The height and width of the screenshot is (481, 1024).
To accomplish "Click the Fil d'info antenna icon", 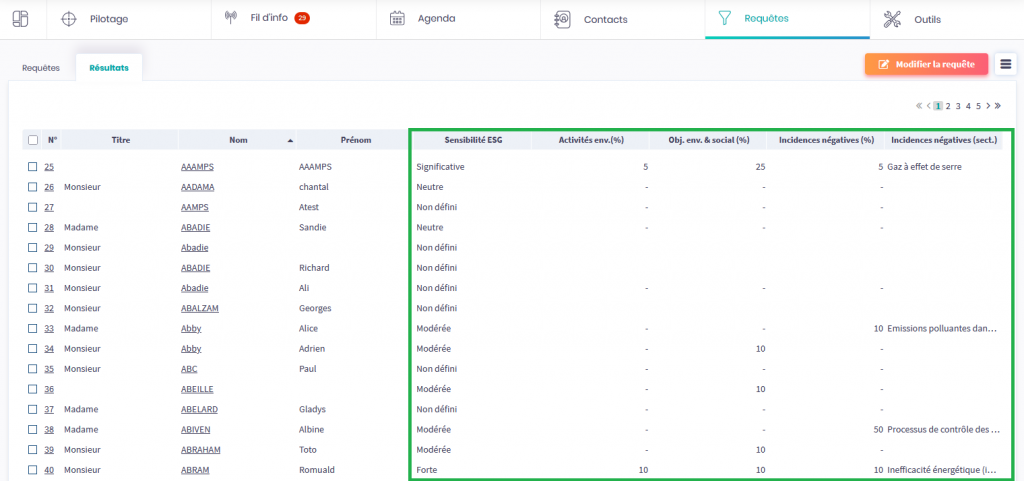I will [x=230, y=19].
